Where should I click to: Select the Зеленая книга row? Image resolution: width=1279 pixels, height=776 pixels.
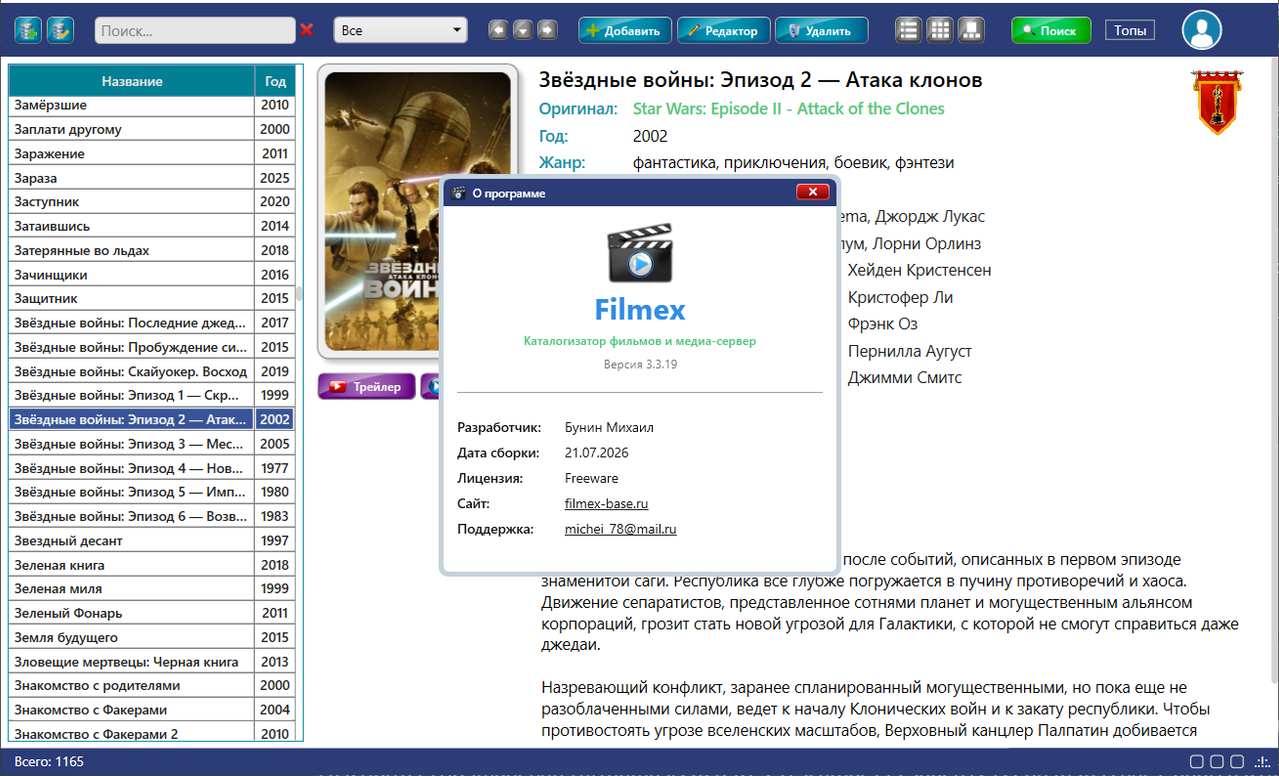(152, 564)
